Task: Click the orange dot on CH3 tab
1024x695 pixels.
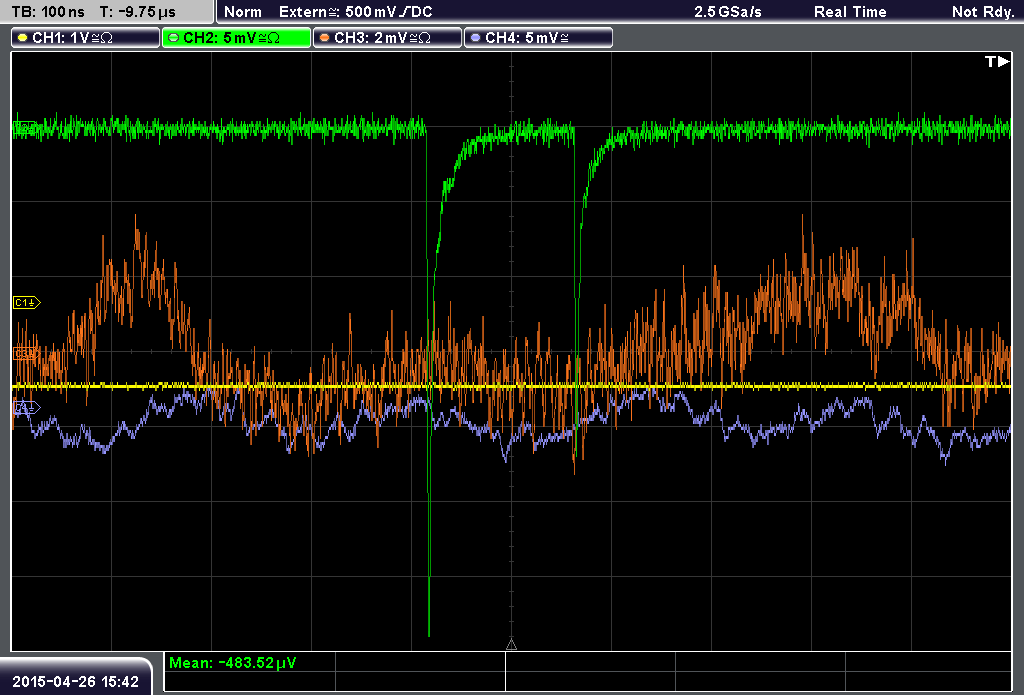Action: point(324,38)
